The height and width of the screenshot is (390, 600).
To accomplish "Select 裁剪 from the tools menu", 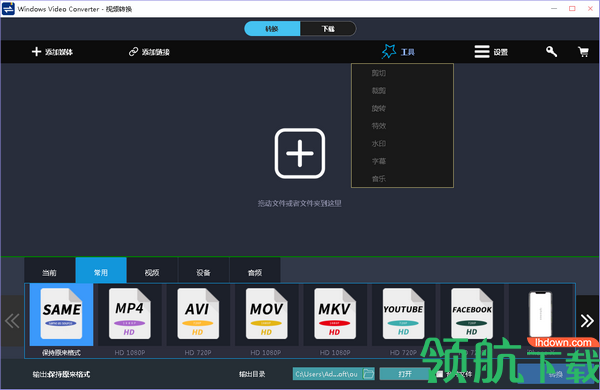I will click(379, 90).
